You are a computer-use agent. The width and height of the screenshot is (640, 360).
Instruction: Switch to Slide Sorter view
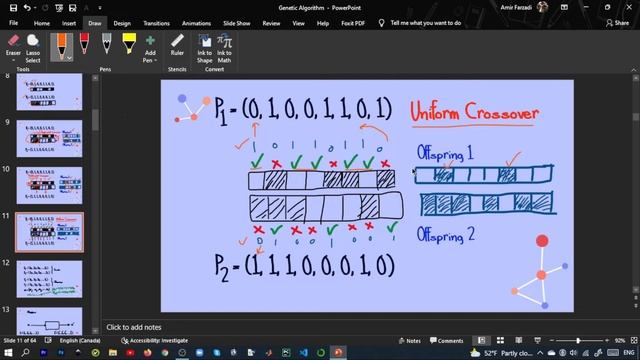500,340
